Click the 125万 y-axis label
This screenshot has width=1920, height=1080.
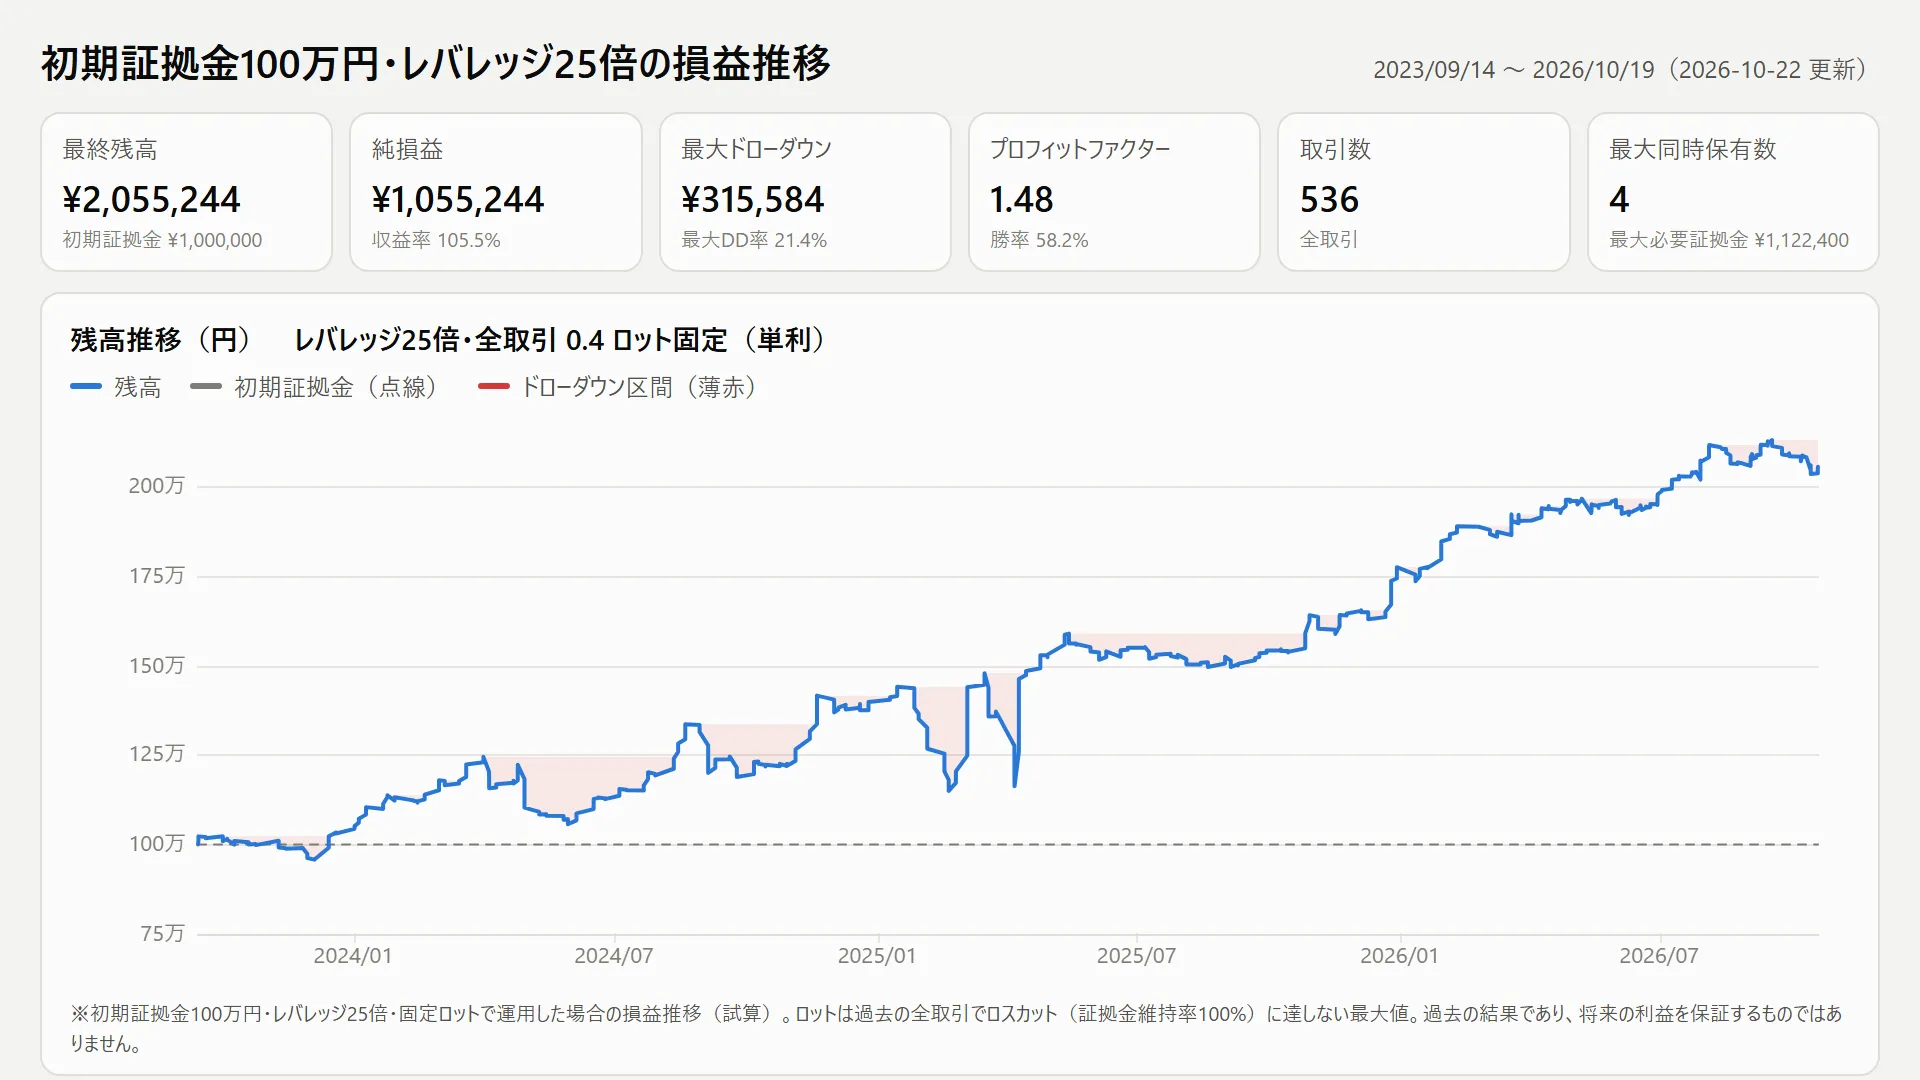click(x=157, y=754)
